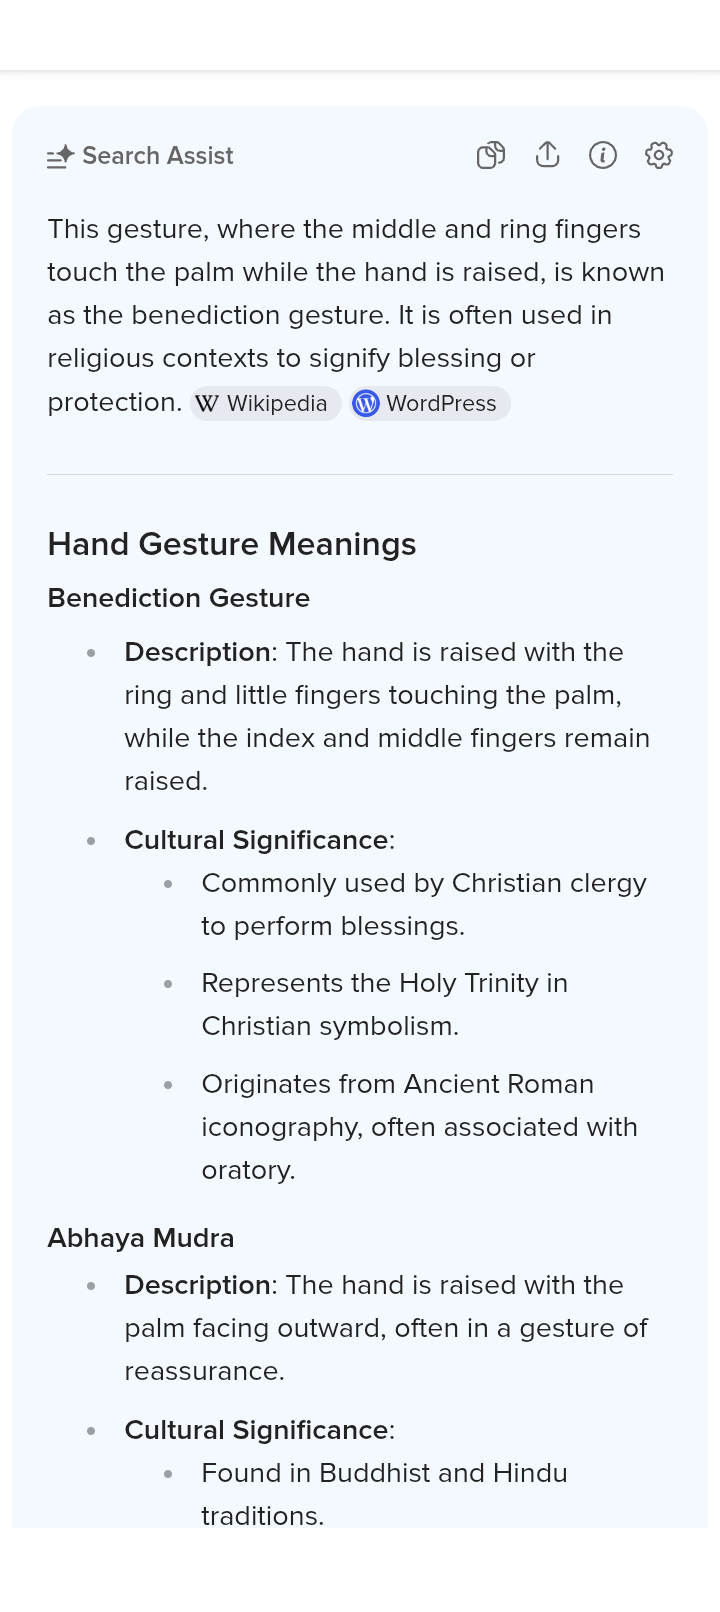Viewport: 720px width, 1612px height.
Task: Click Cultural Significance under Benediction Gesture
Action: [x=256, y=840]
